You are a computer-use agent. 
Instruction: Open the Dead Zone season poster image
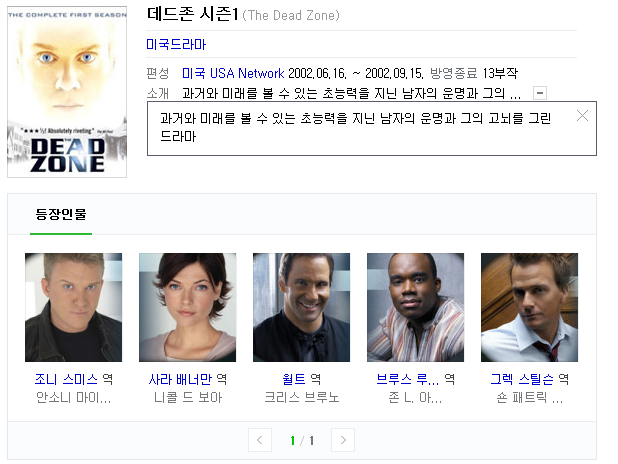[67, 92]
